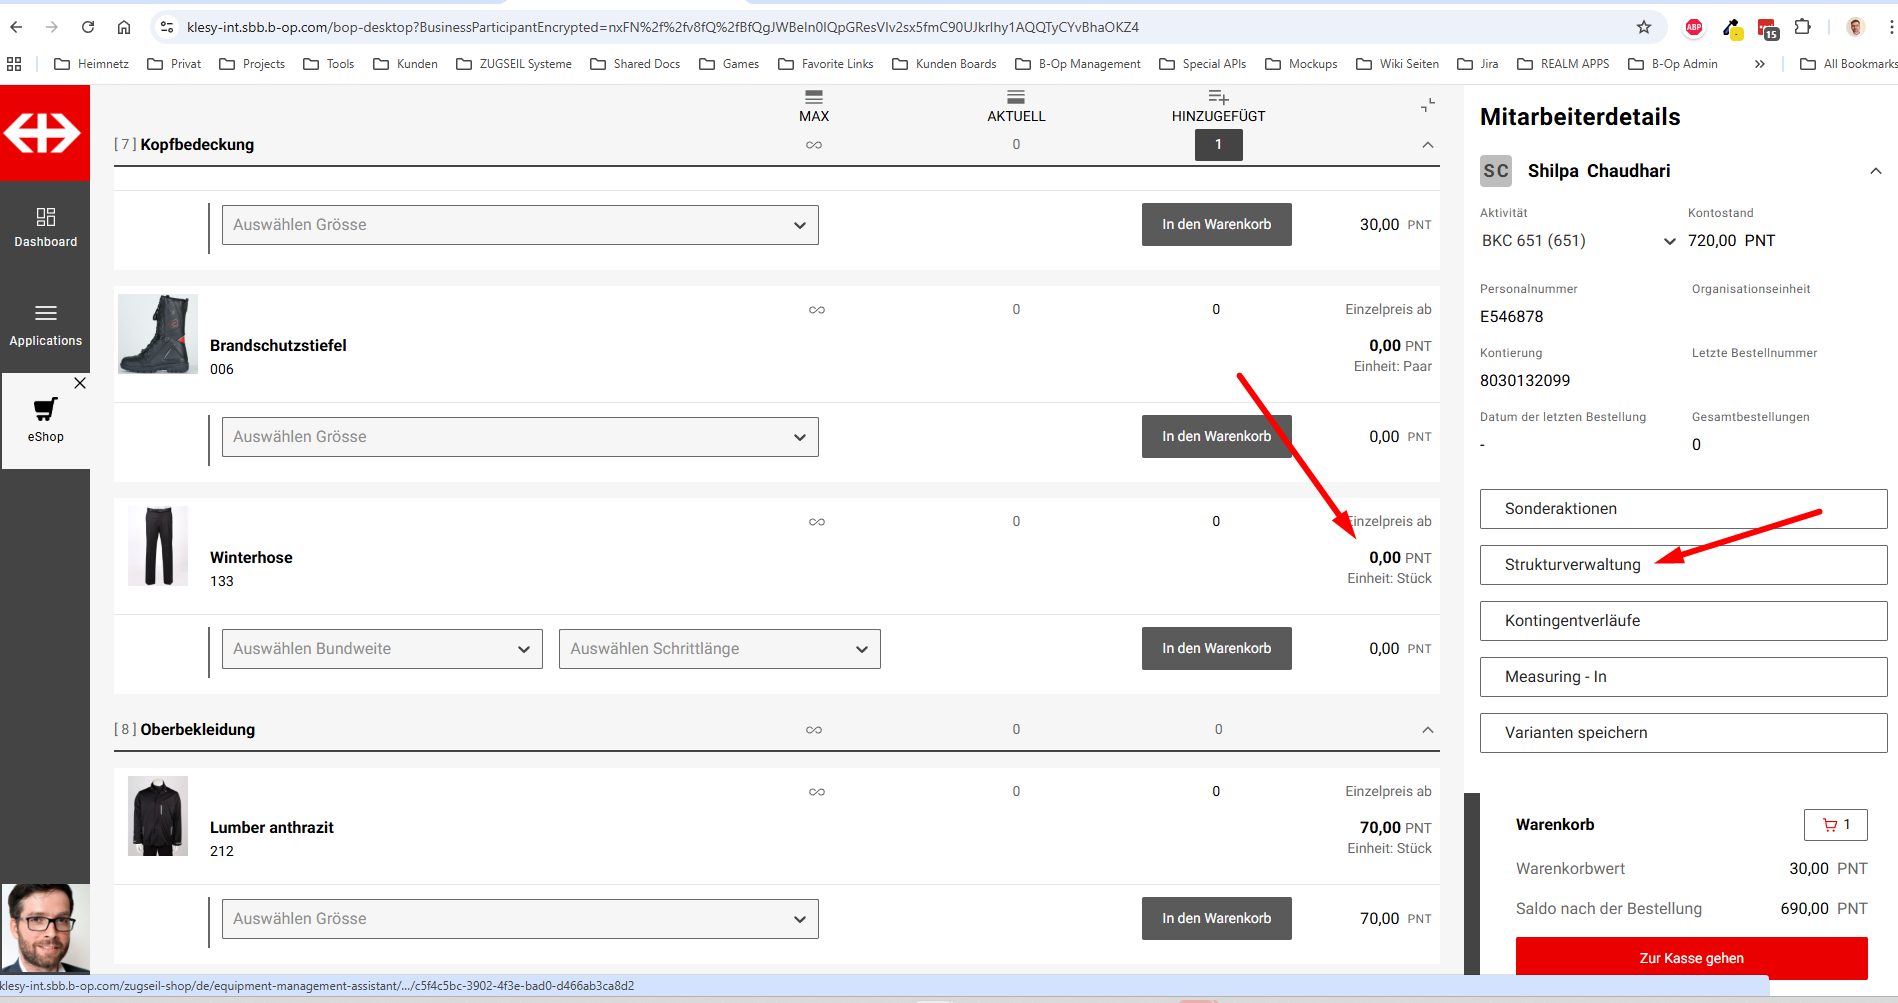The height and width of the screenshot is (1003, 1898).
Task: Open the Warenkorb cart badge
Action: click(x=1835, y=825)
